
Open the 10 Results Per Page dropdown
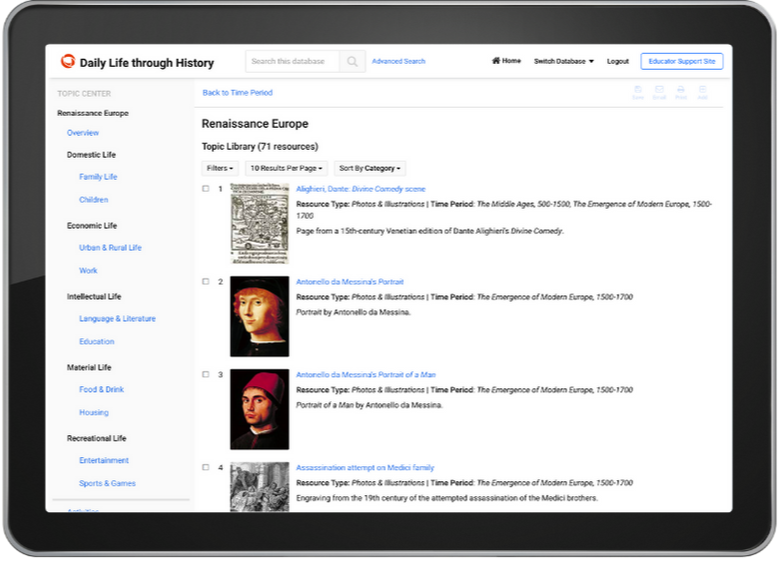(x=286, y=168)
